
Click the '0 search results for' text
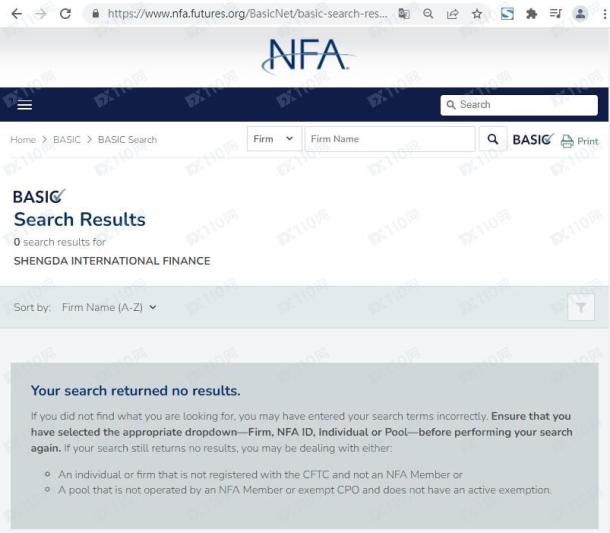pyautogui.click(x=60, y=242)
